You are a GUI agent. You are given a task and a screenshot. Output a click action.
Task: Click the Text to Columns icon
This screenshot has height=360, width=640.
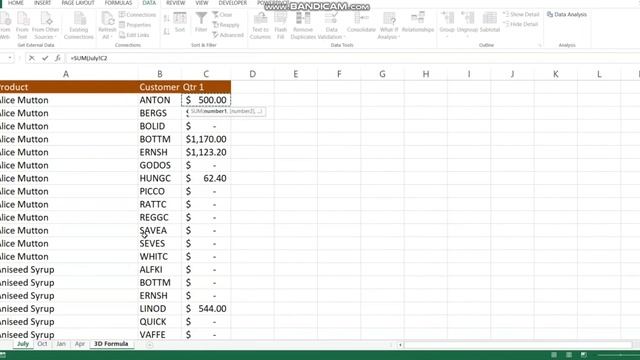pos(260,25)
